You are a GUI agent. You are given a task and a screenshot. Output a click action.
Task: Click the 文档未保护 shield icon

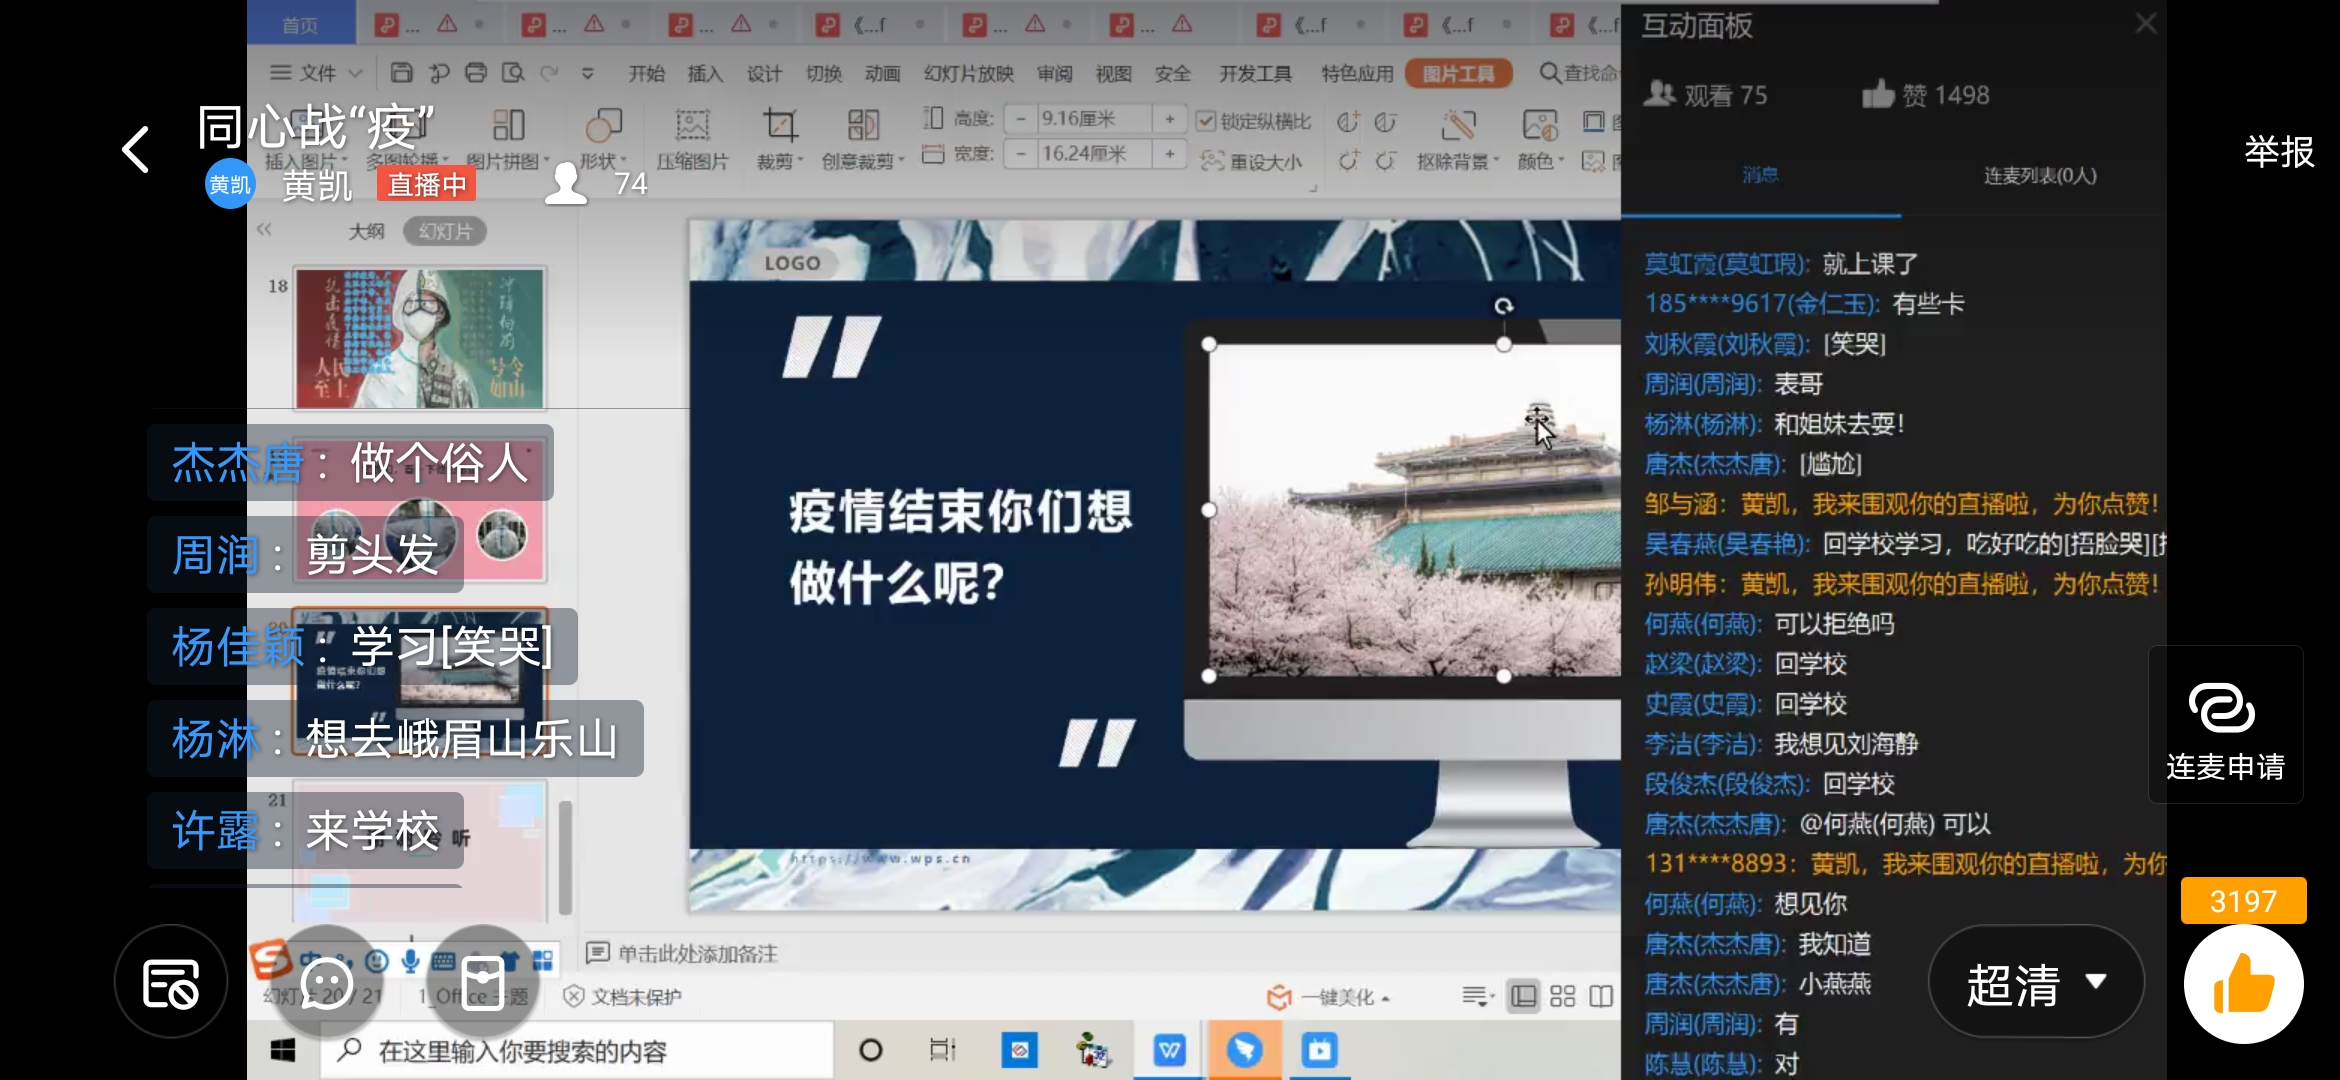pos(573,996)
